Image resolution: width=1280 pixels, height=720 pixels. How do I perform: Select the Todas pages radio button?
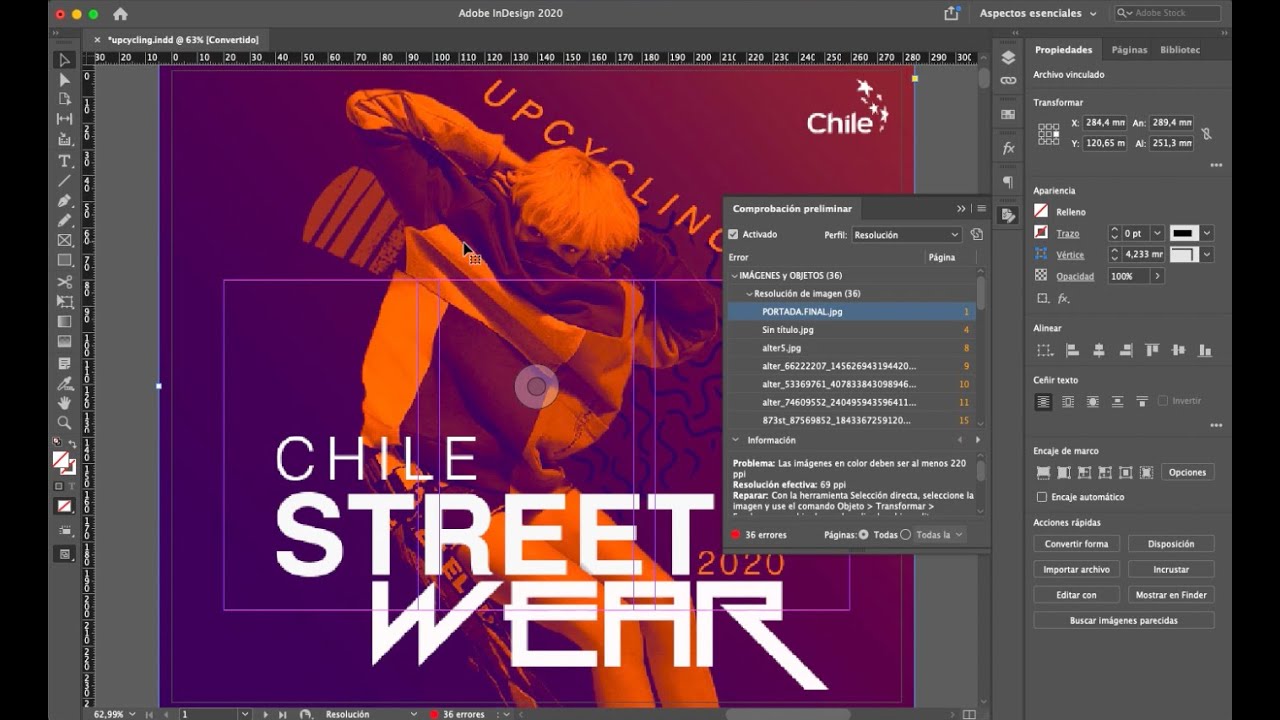point(864,535)
